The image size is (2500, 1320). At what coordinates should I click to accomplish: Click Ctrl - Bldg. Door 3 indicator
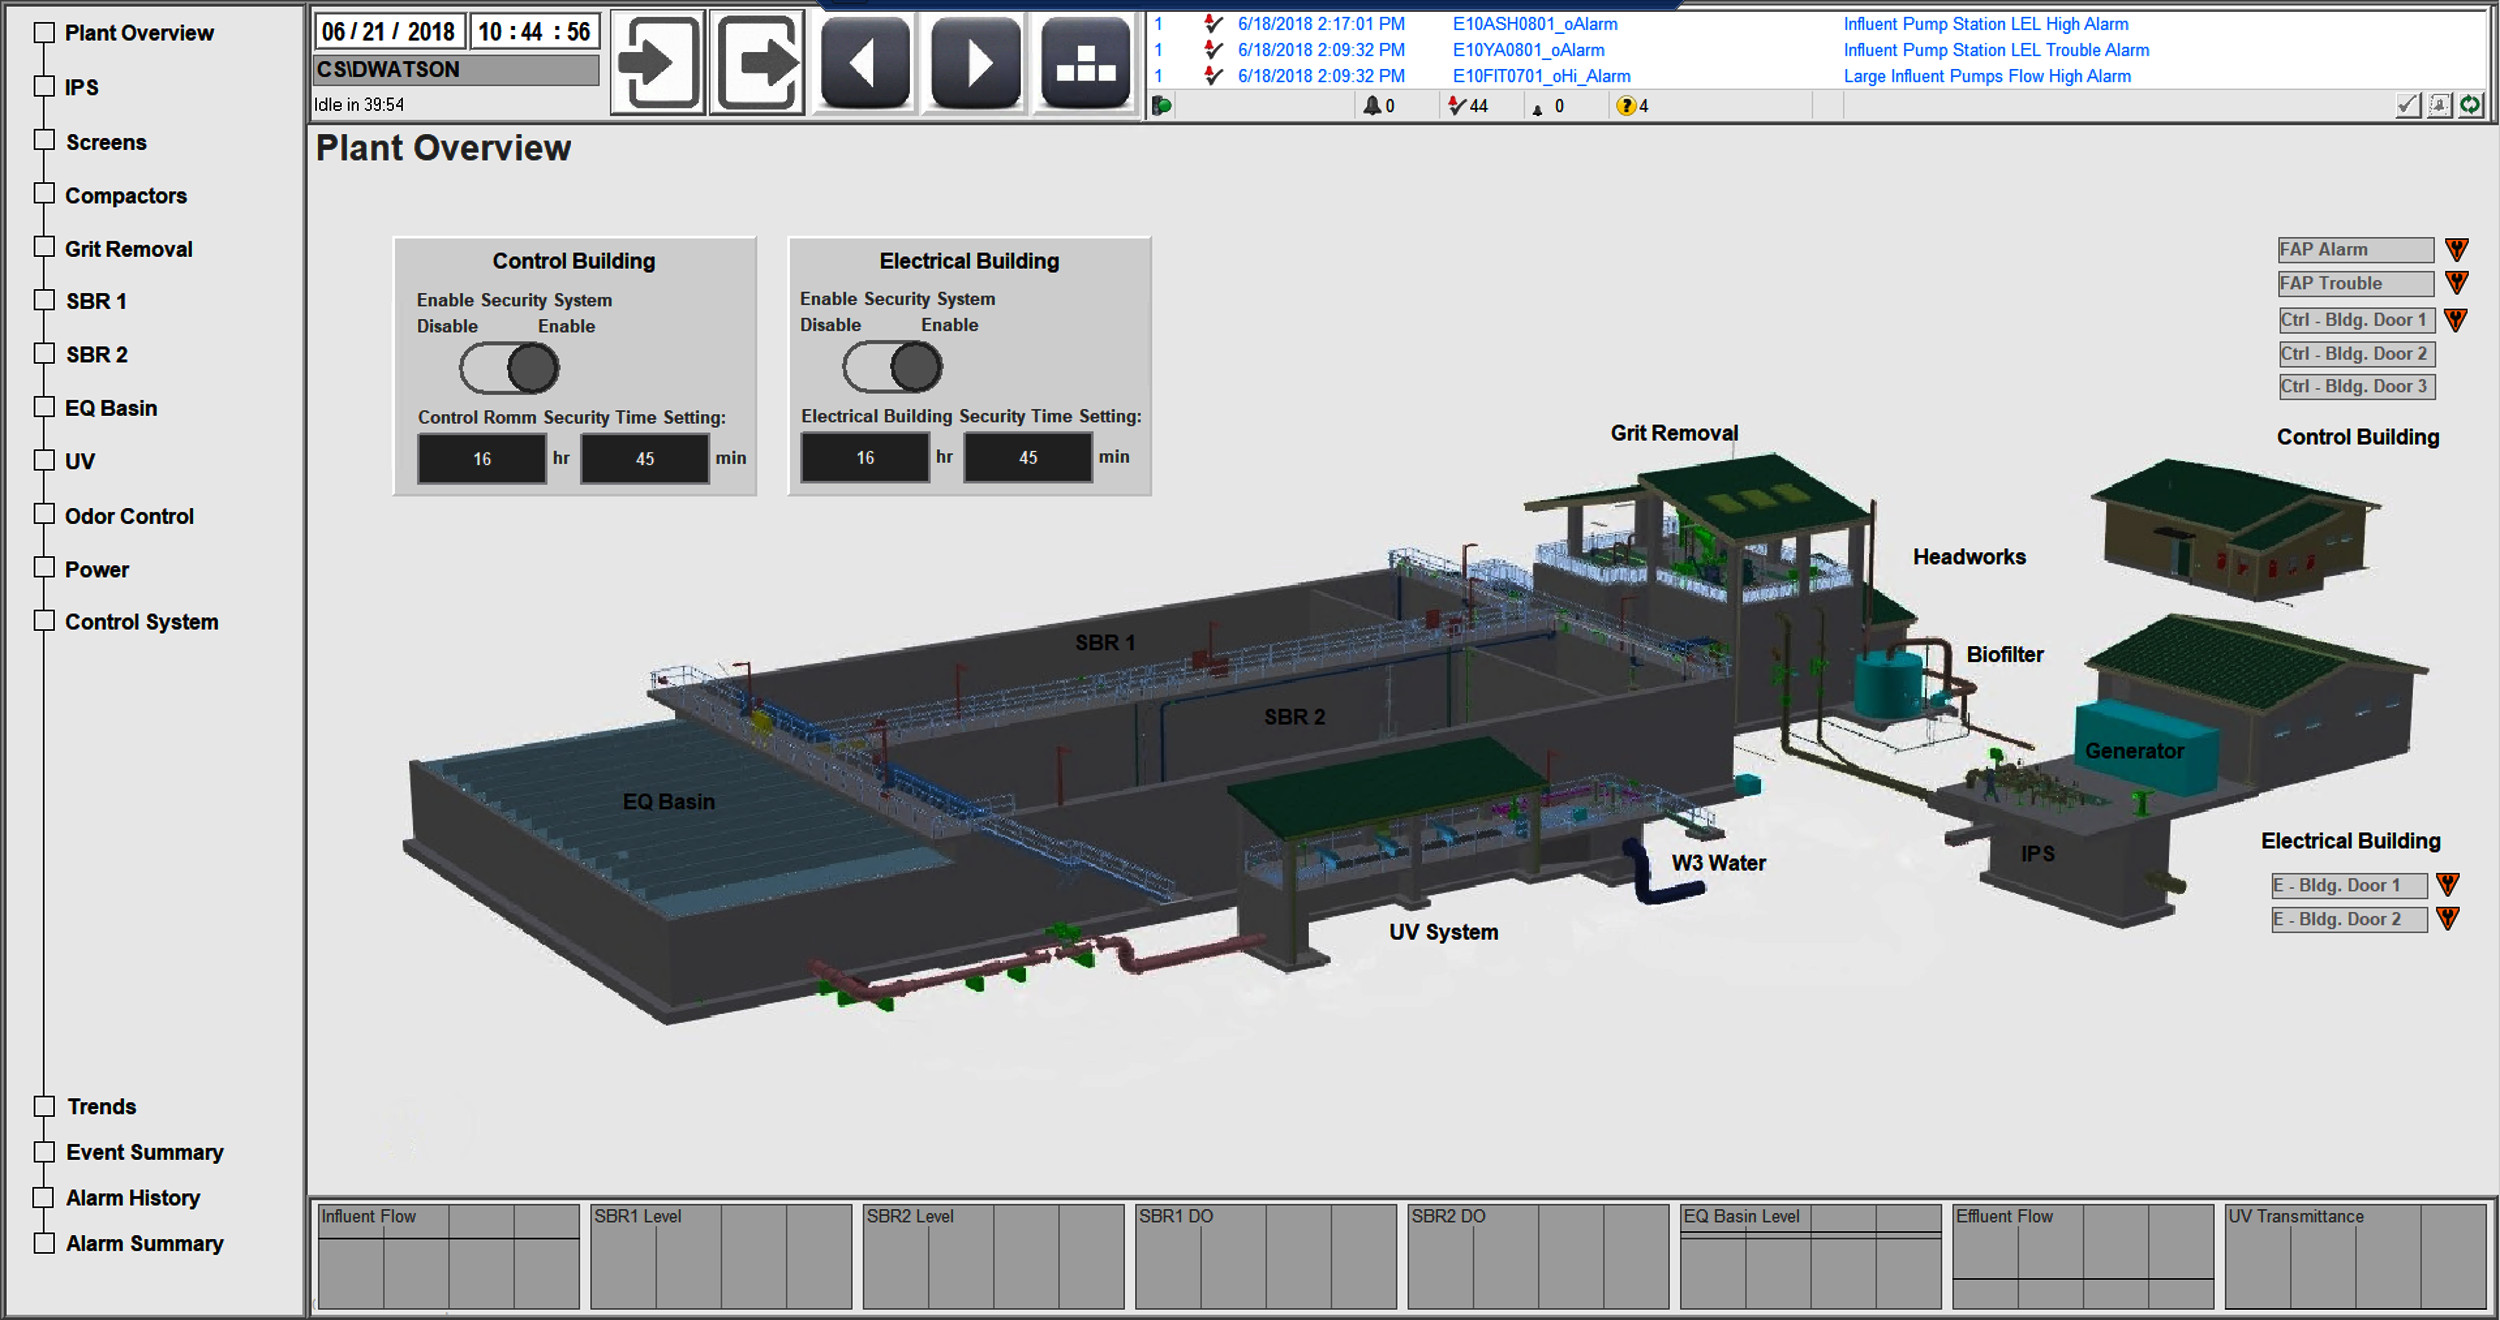2357,387
